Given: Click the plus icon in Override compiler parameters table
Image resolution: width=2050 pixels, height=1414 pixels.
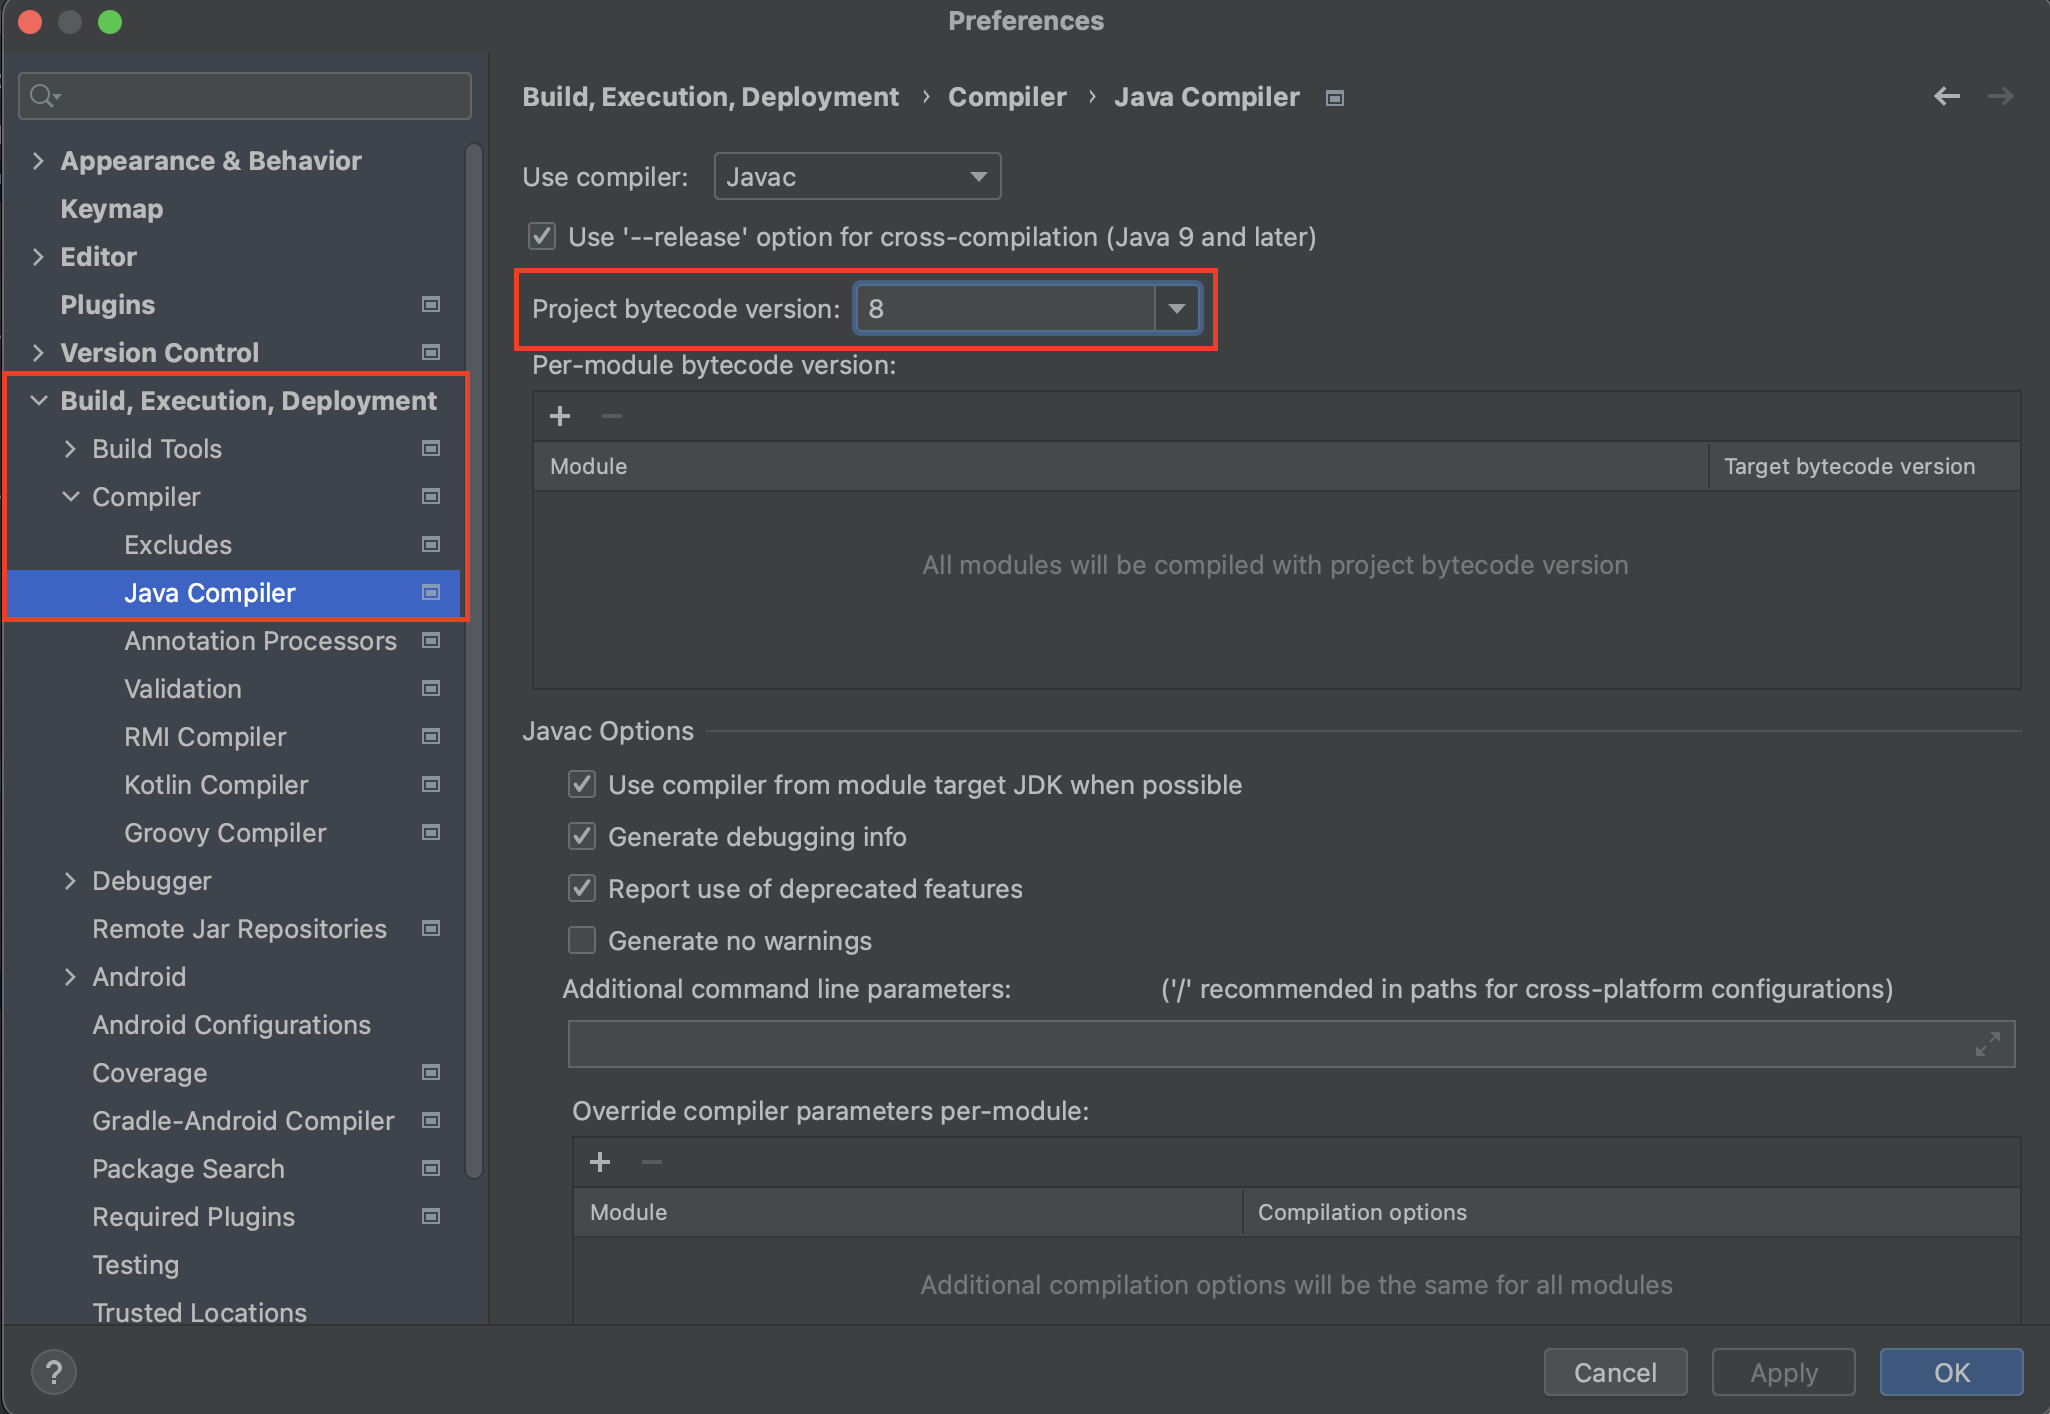Looking at the screenshot, I should click(600, 1162).
